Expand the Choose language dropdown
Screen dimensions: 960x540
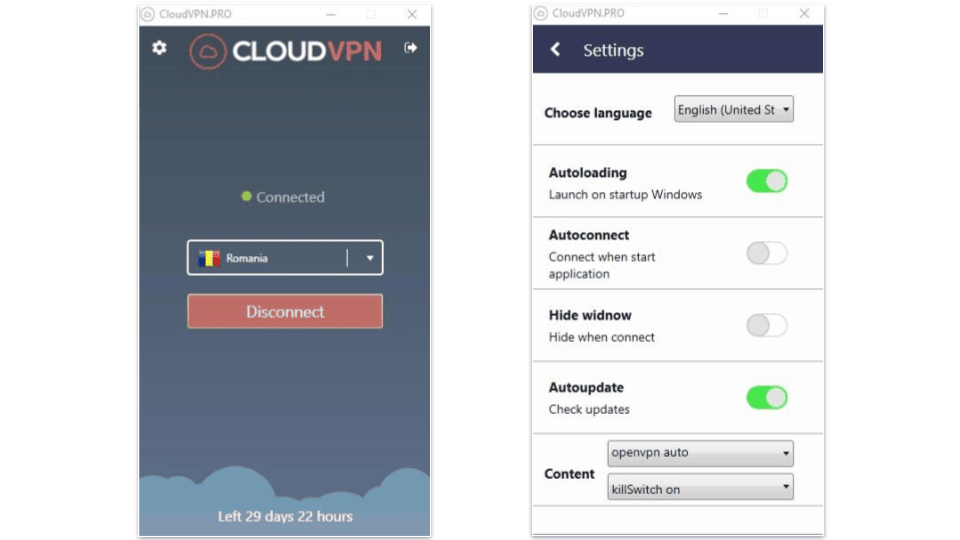(x=733, y=110)
